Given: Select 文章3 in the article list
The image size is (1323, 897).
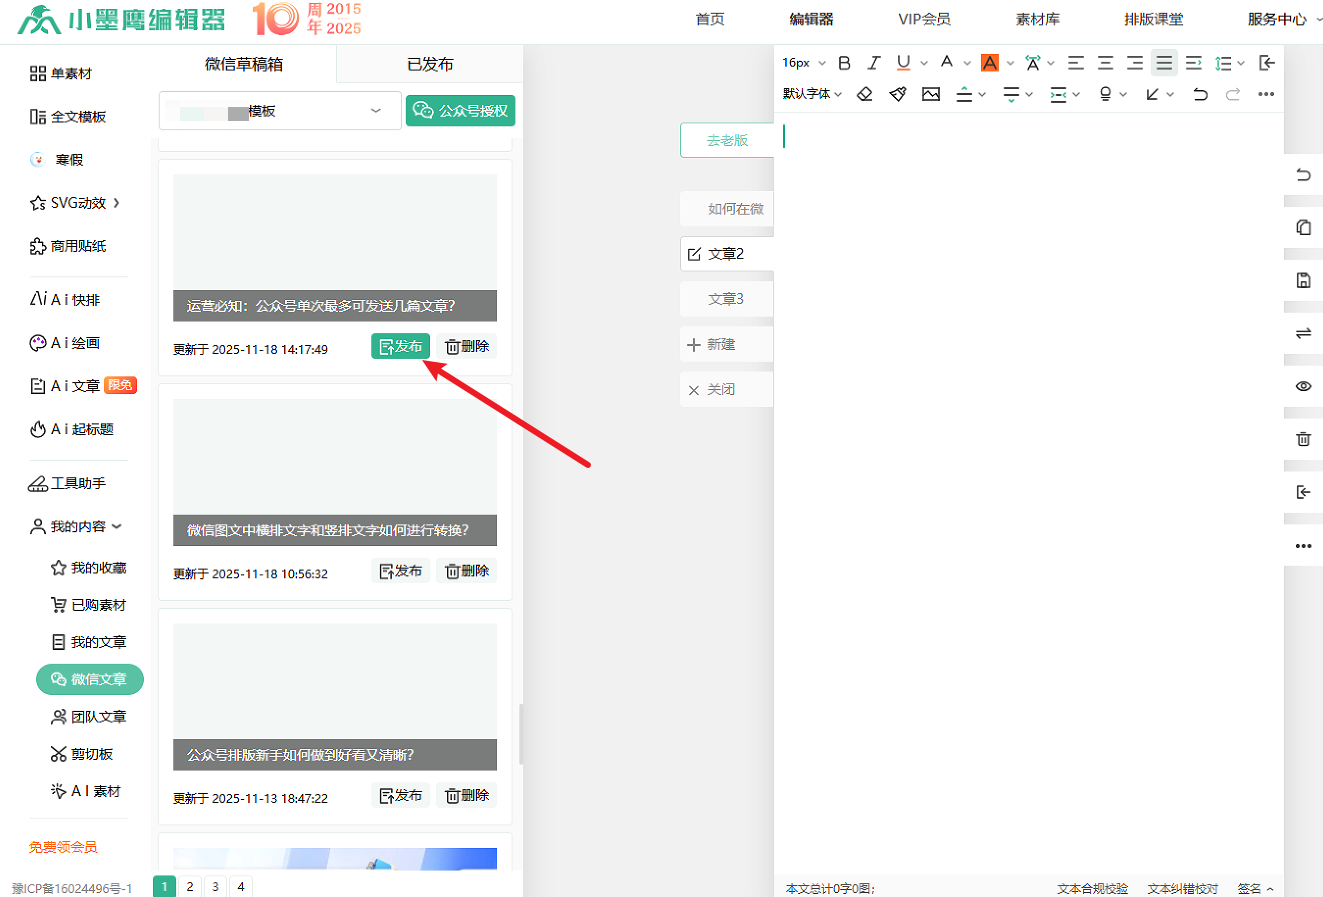Looking at the screenshot, I should tap(726, 299).
